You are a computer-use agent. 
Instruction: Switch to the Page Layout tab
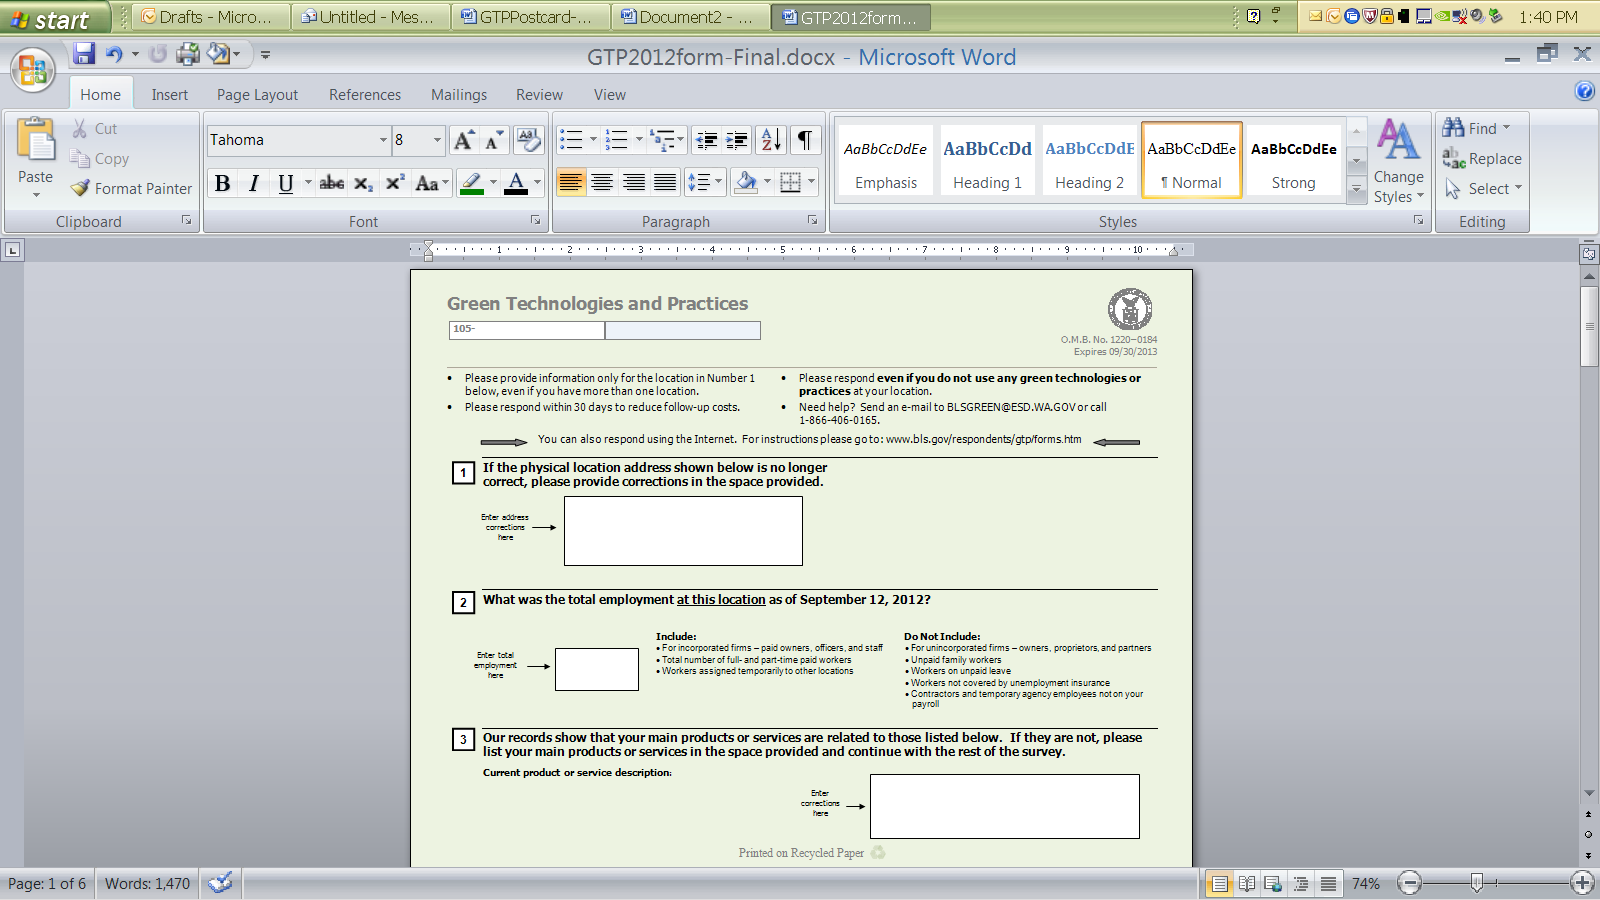point(257,95)
